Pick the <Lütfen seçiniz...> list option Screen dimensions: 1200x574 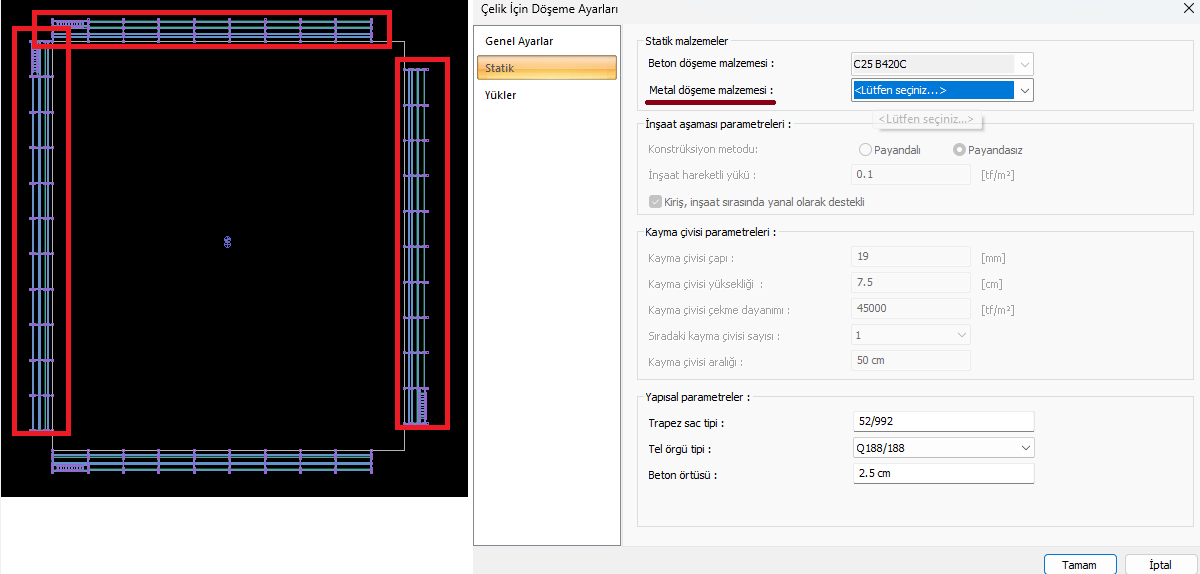coord(925,119)
